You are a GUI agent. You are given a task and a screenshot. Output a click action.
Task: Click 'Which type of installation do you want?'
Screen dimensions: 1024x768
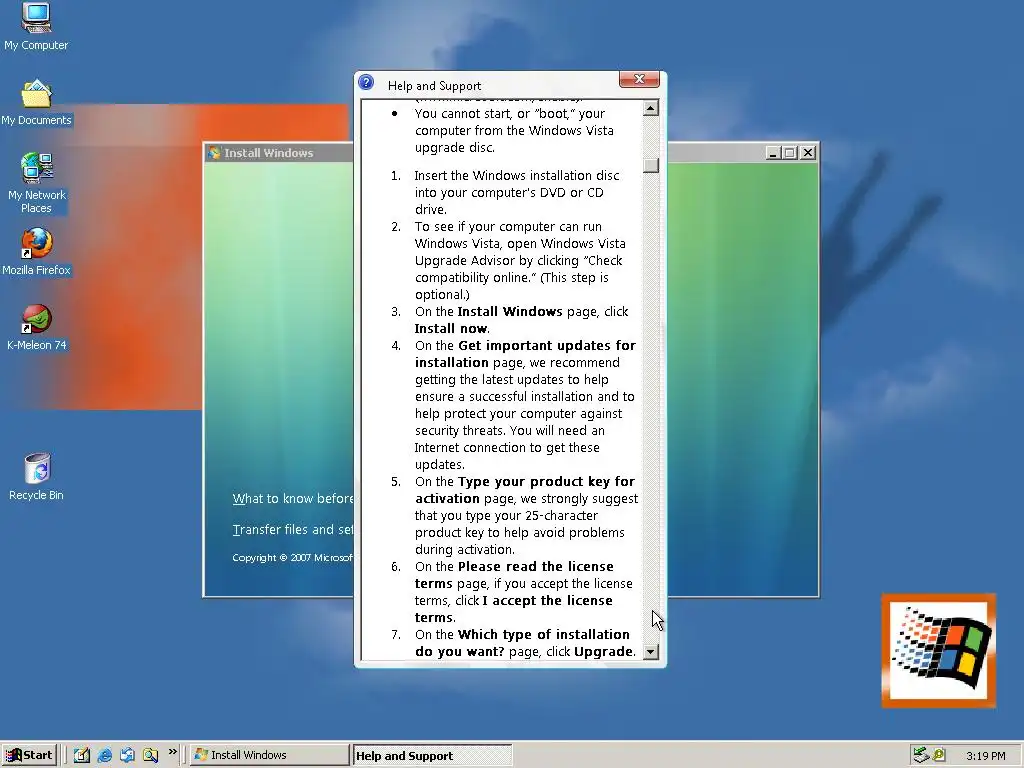(522, 643)
